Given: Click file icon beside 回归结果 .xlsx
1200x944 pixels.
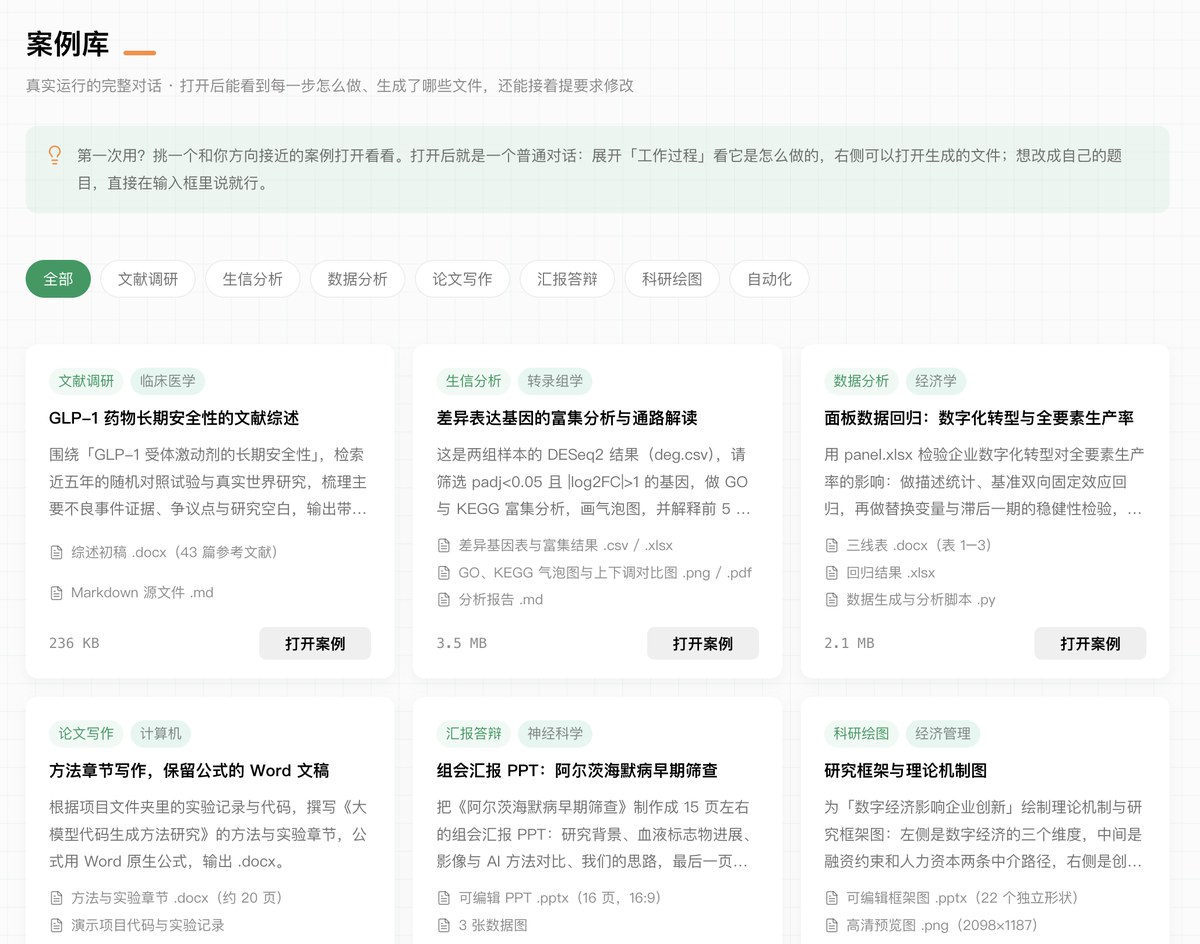Looking at the screenshot, I should click(x=832, y=573).
